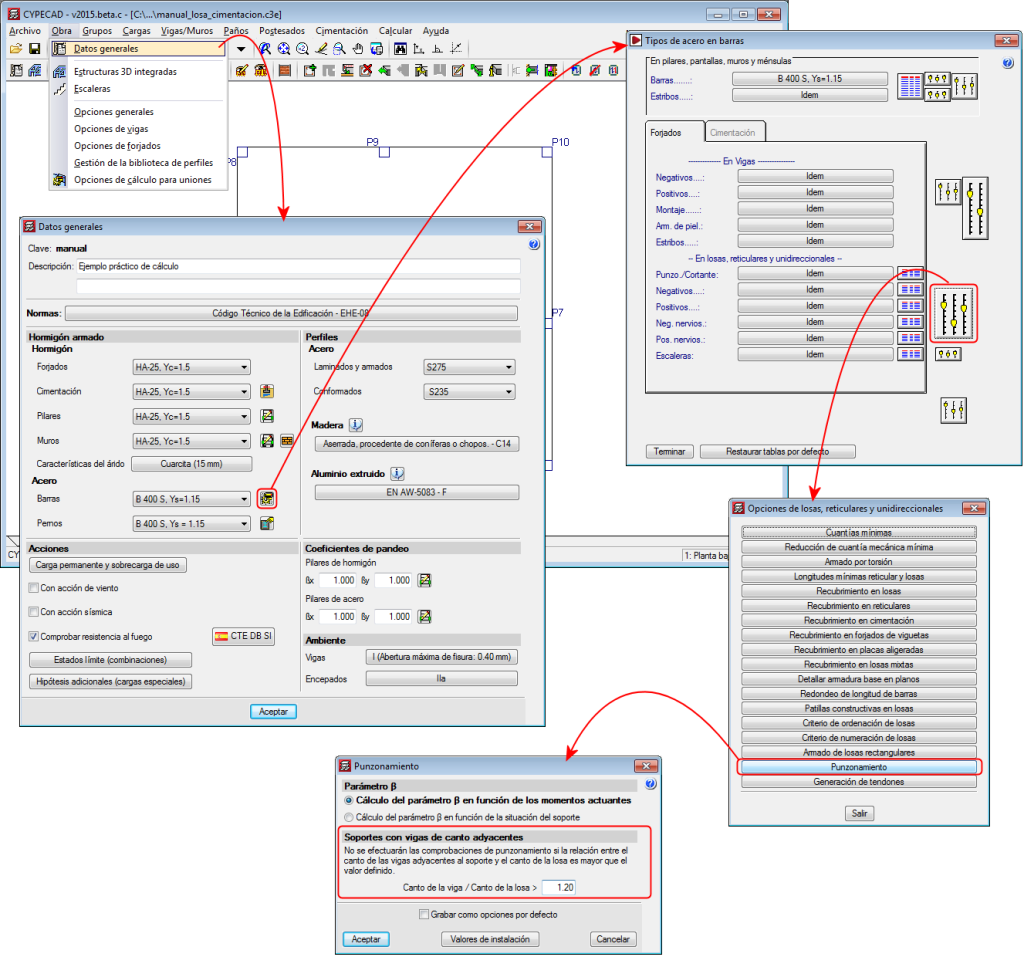Click the red X delete toolbar icon
The width and height of the screenshot is (1024, 957).
pos(366,71)
